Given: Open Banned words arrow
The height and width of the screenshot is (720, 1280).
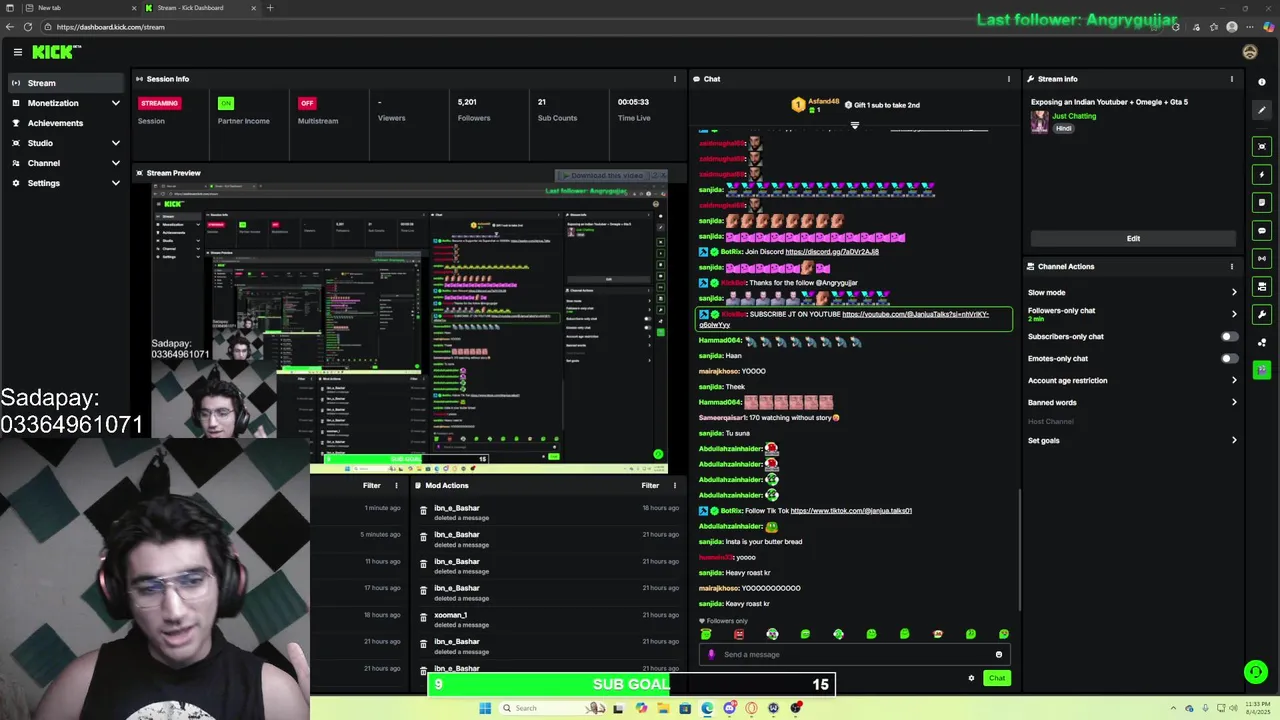Looking at the screenshot, I should 1234,403.
